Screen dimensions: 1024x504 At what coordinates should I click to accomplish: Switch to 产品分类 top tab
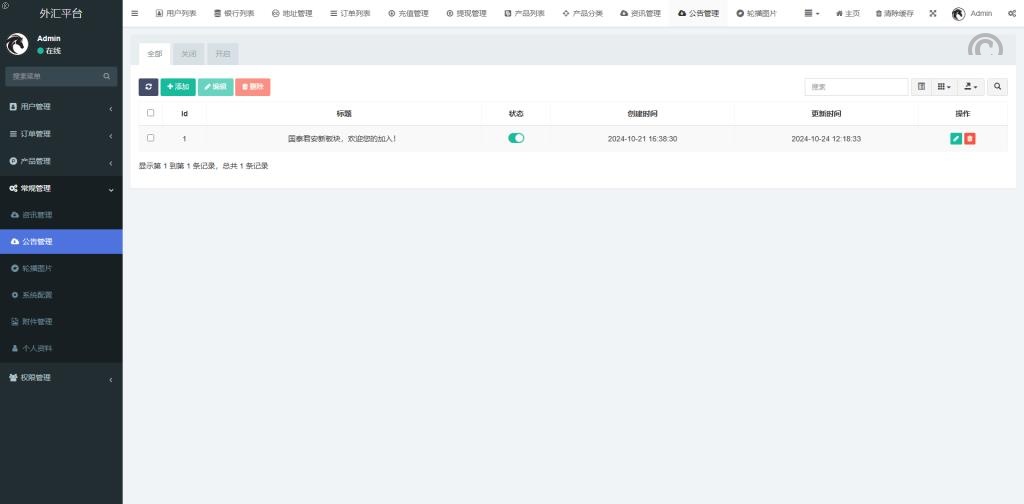pos(583,13)
